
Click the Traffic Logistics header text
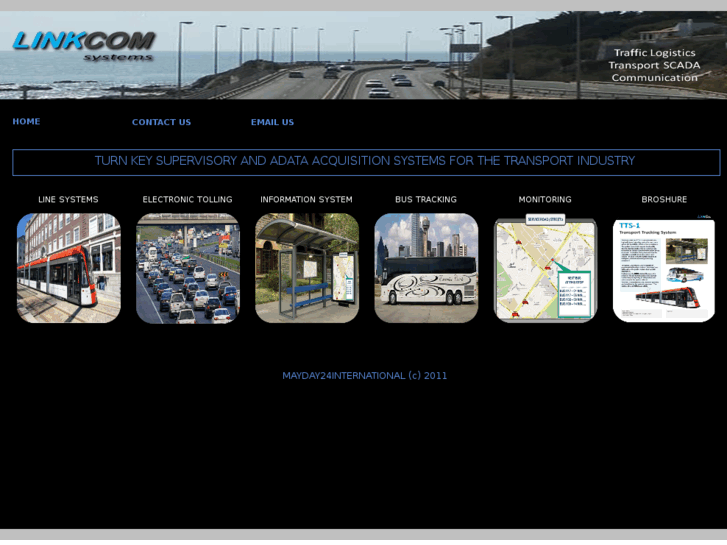655,53
